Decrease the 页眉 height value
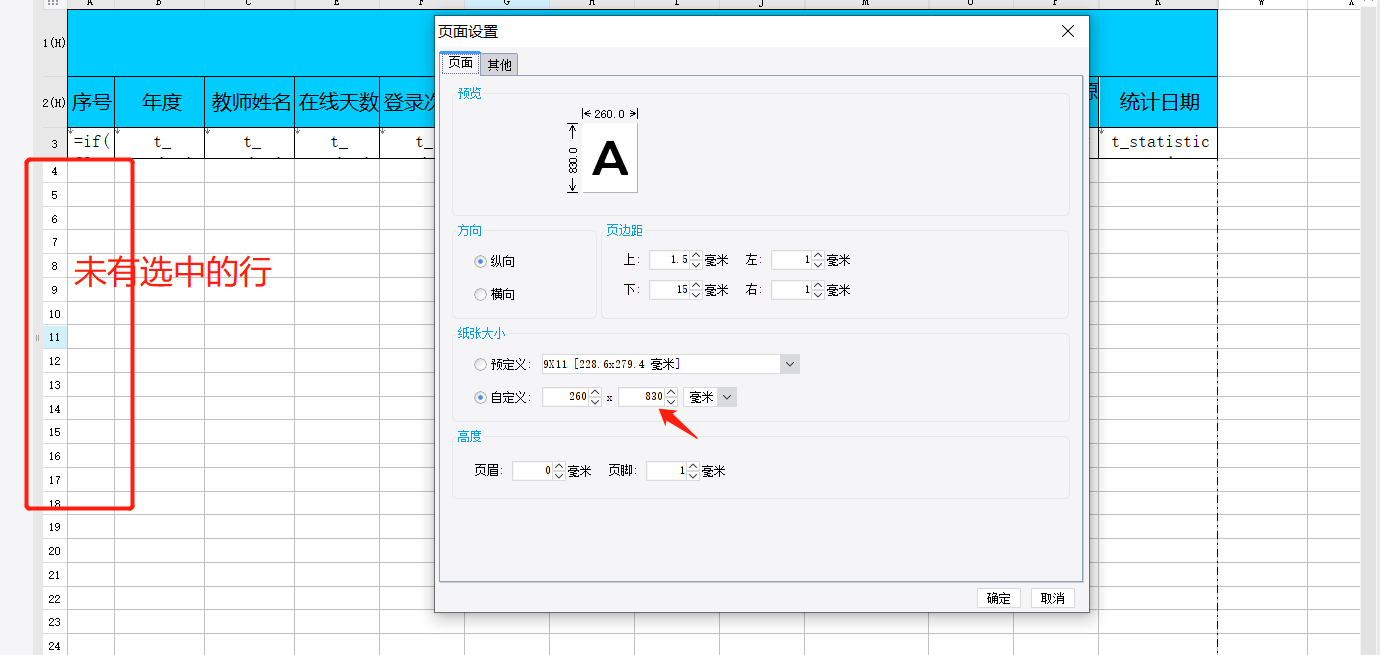This screenshot has width=1380, height=655. tap(560, 476)
